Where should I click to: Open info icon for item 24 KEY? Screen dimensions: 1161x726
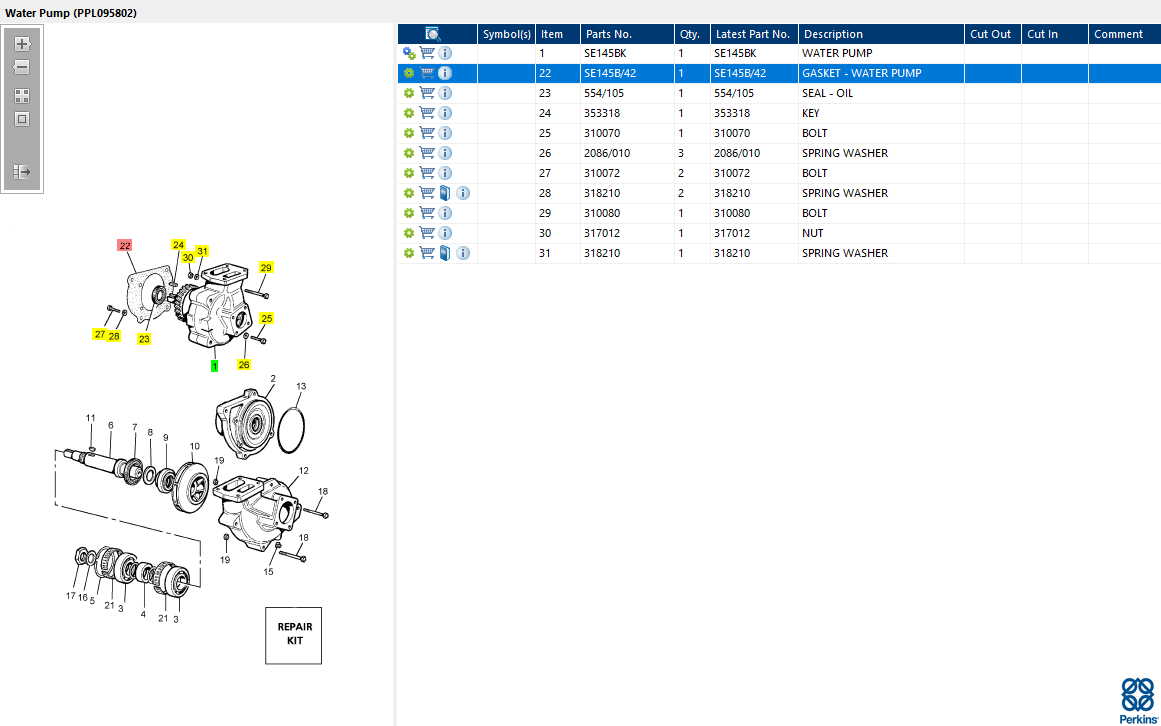click(x=445, y=113)
